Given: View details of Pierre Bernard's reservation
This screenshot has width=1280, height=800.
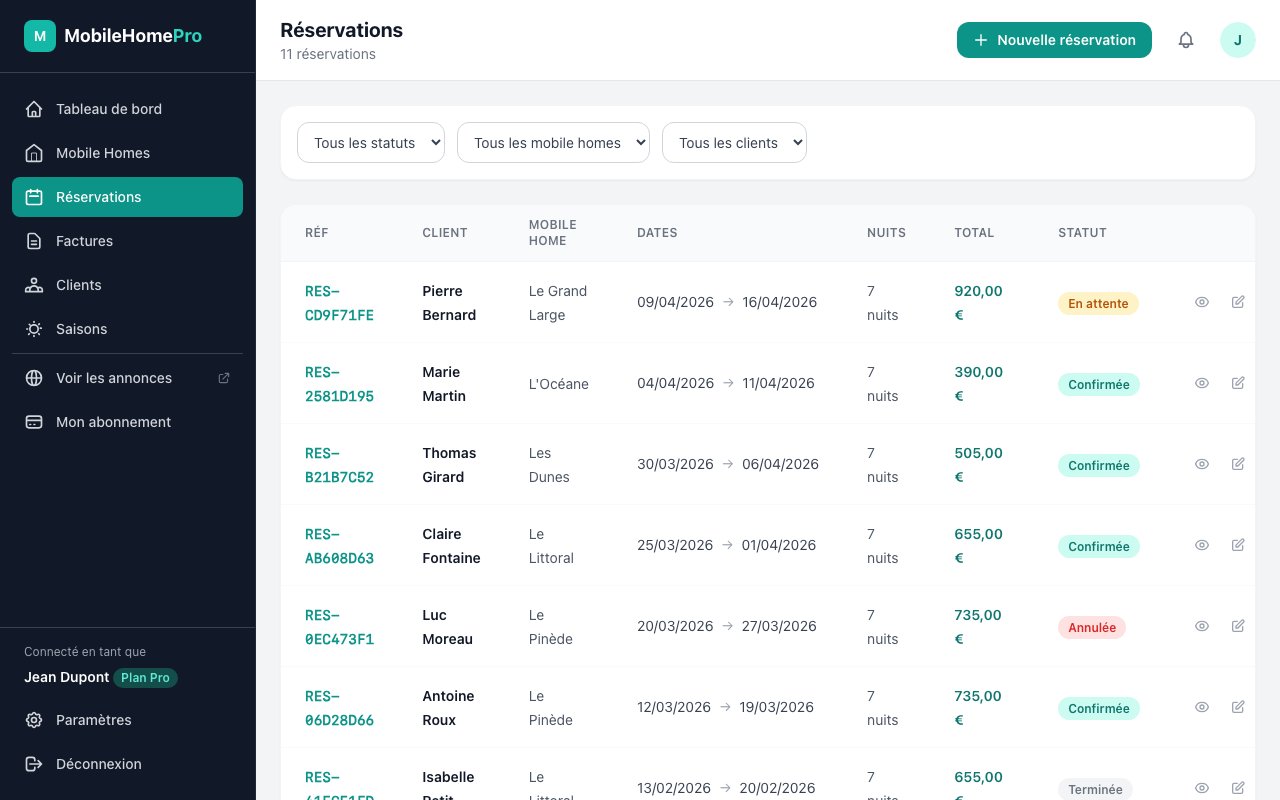Looking at the screenshot, I should point(1202,302).
